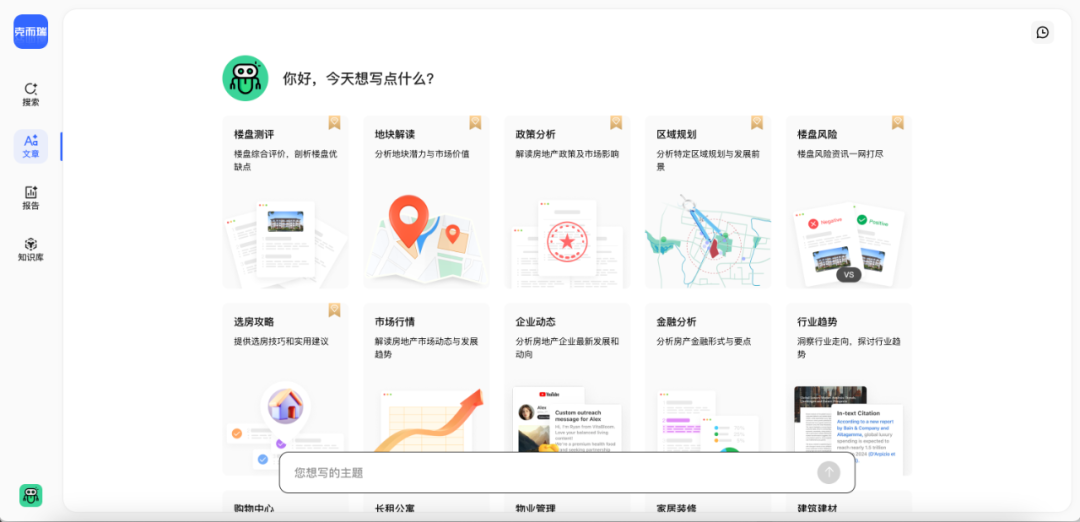This screenshot has width=1080, height=522.
Task: Select the 家居装修 card title
Action: 676,508
